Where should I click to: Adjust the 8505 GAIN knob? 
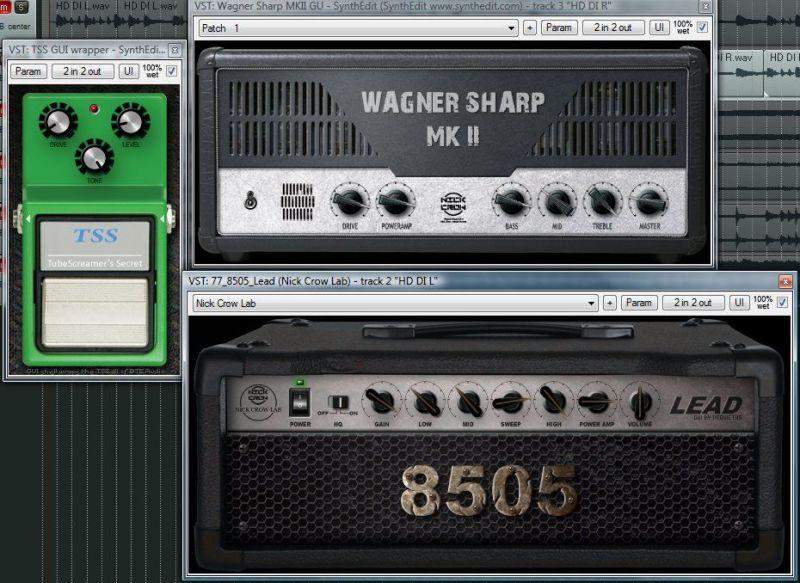point(381,402)
